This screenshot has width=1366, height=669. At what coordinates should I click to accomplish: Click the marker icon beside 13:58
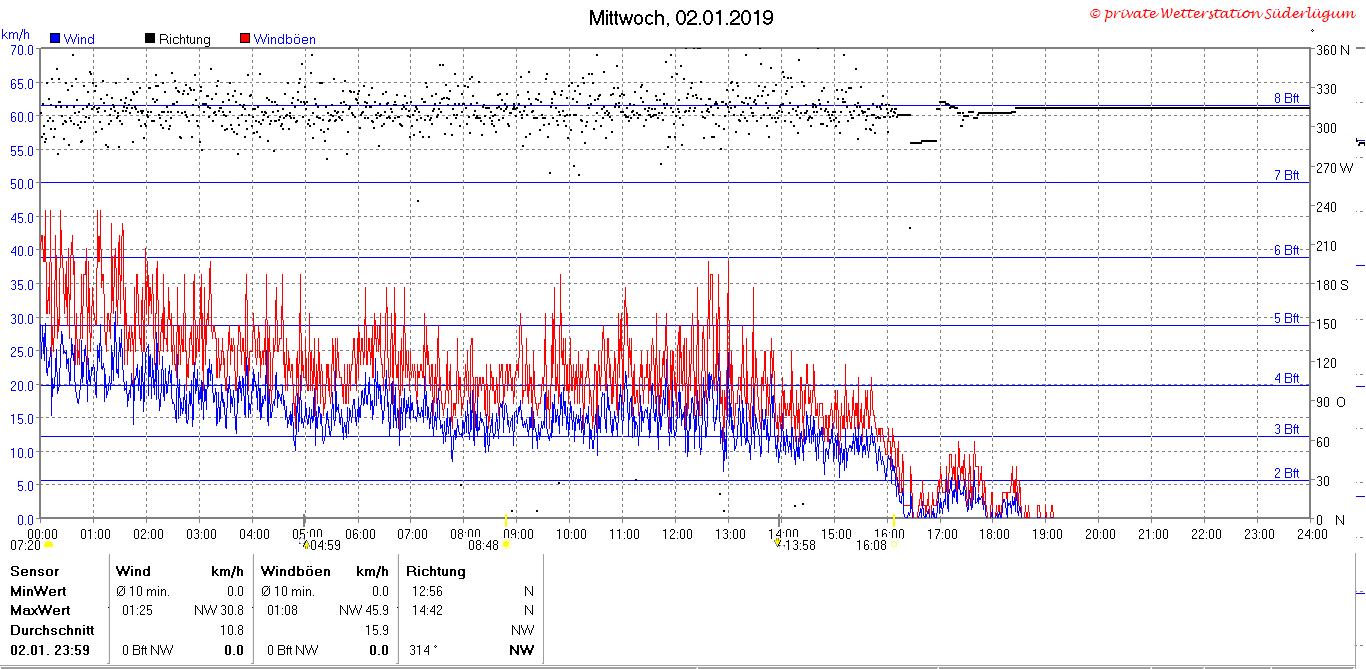[x=779, y=544]
